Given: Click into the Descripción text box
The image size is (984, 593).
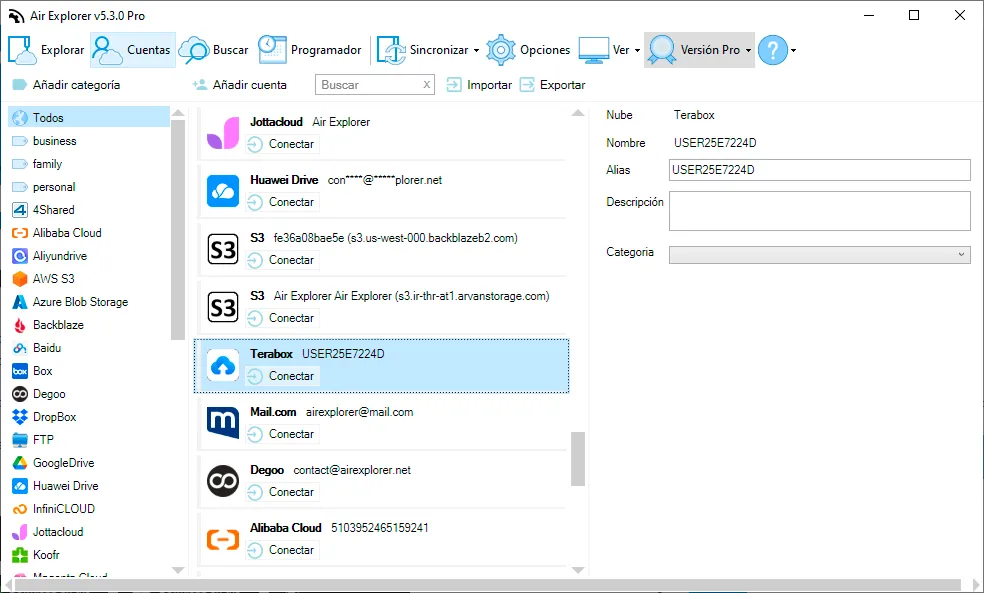Looking at the screenshot, I should [820, 211].
